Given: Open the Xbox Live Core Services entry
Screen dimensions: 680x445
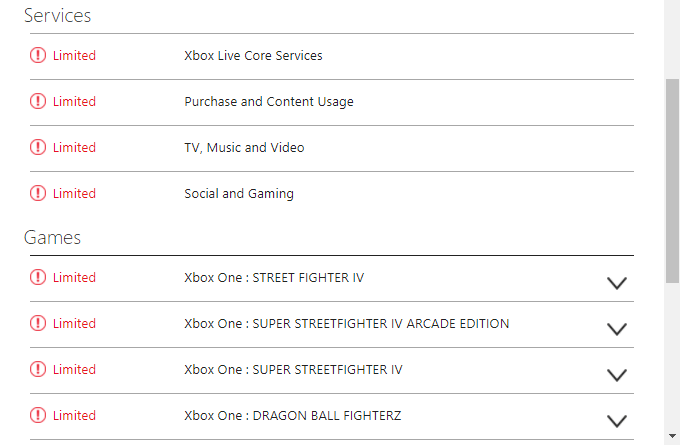Looking at the screenshot, I should tap(253, 56).
